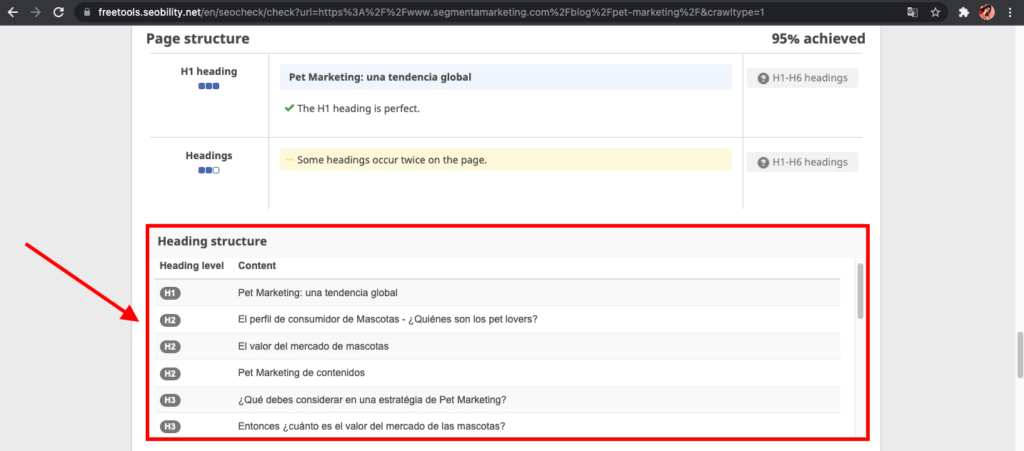Click H1 heading rating squares

[209, 86]
